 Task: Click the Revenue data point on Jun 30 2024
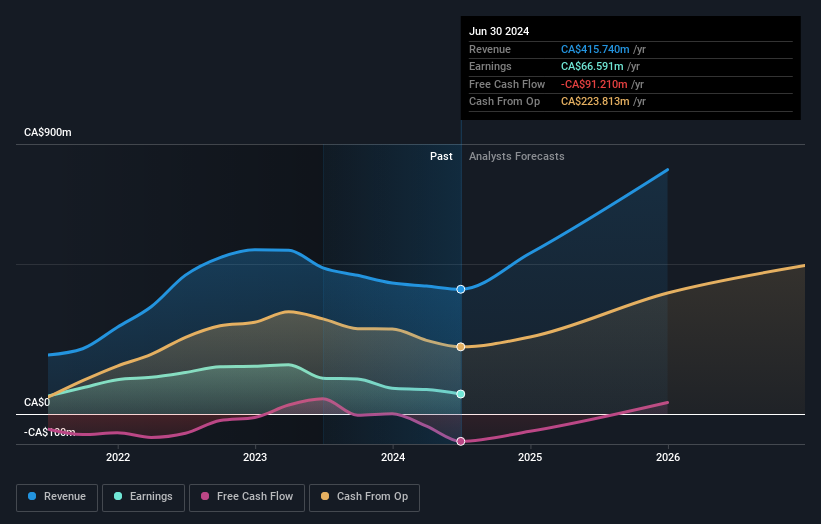click(461, 289)
